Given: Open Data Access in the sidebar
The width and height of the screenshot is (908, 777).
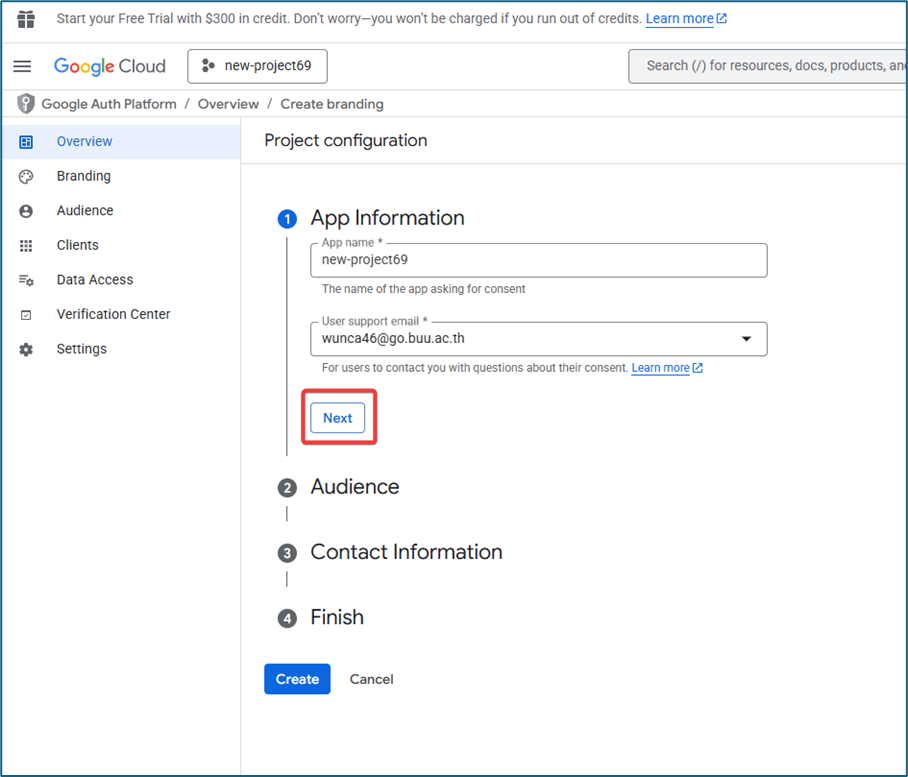Looking at the screenshot, I should click(x=95, y=280).
